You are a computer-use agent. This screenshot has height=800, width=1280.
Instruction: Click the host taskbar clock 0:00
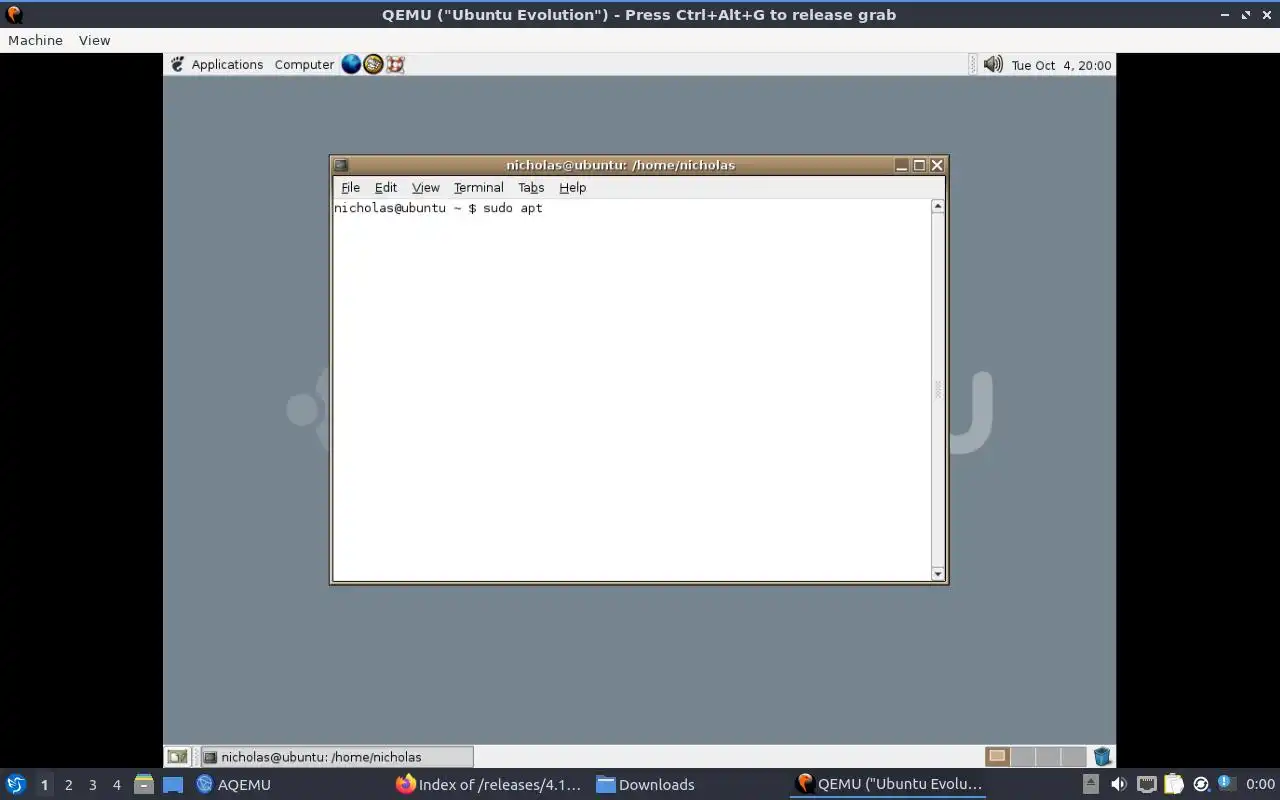[1260, 784]
